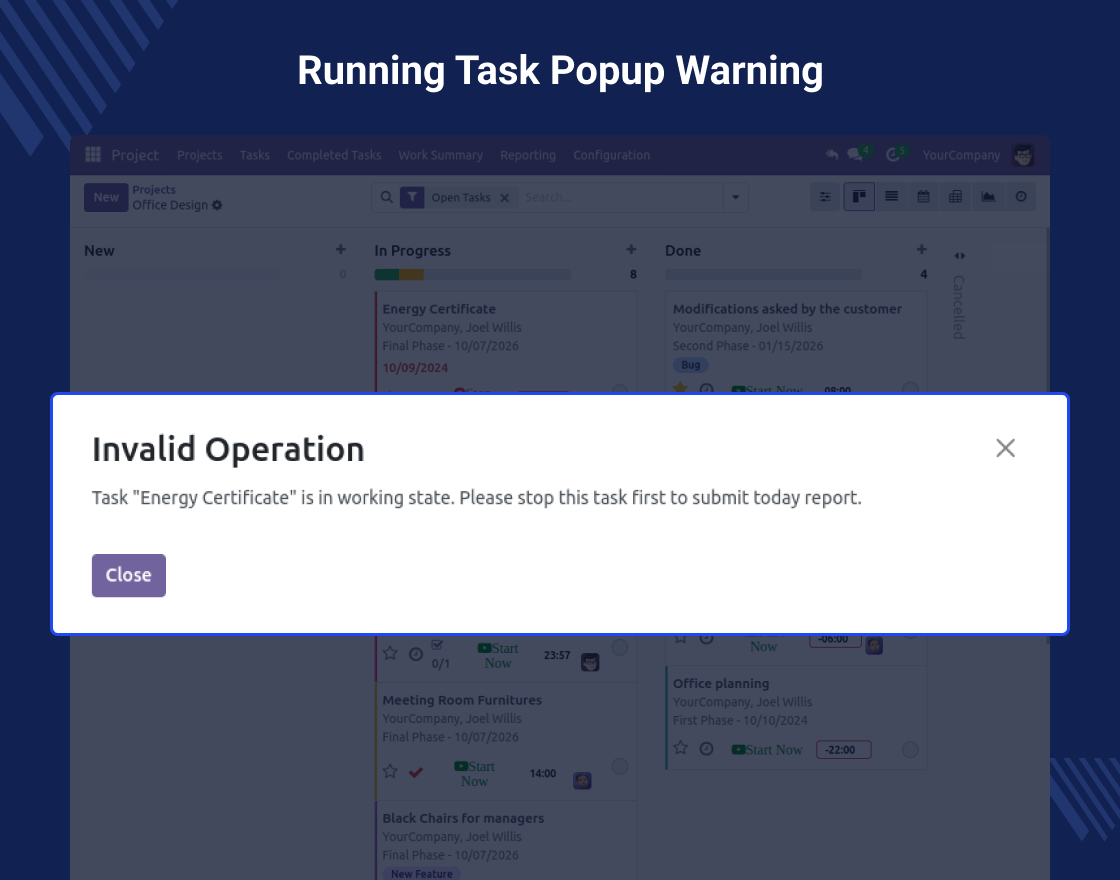Focus the Search input field
Viewport: 1120px width, 880px height.
tap(620, 197)
